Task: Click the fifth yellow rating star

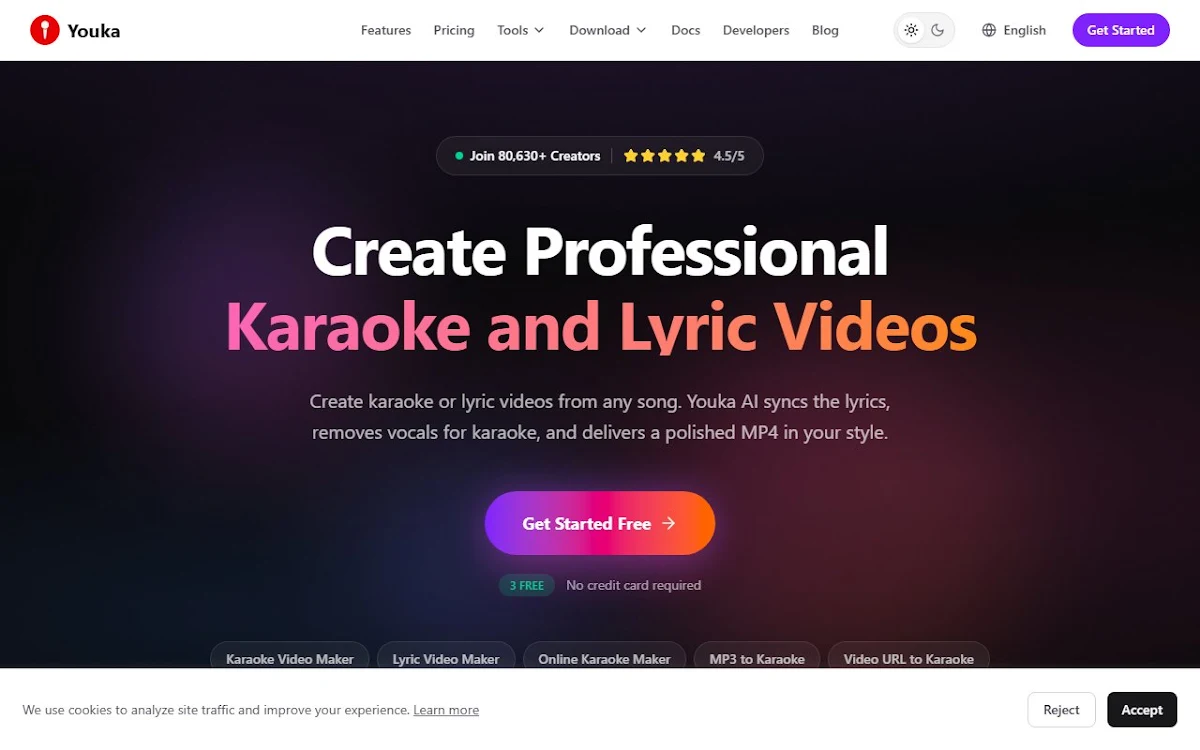Action: 699,156
